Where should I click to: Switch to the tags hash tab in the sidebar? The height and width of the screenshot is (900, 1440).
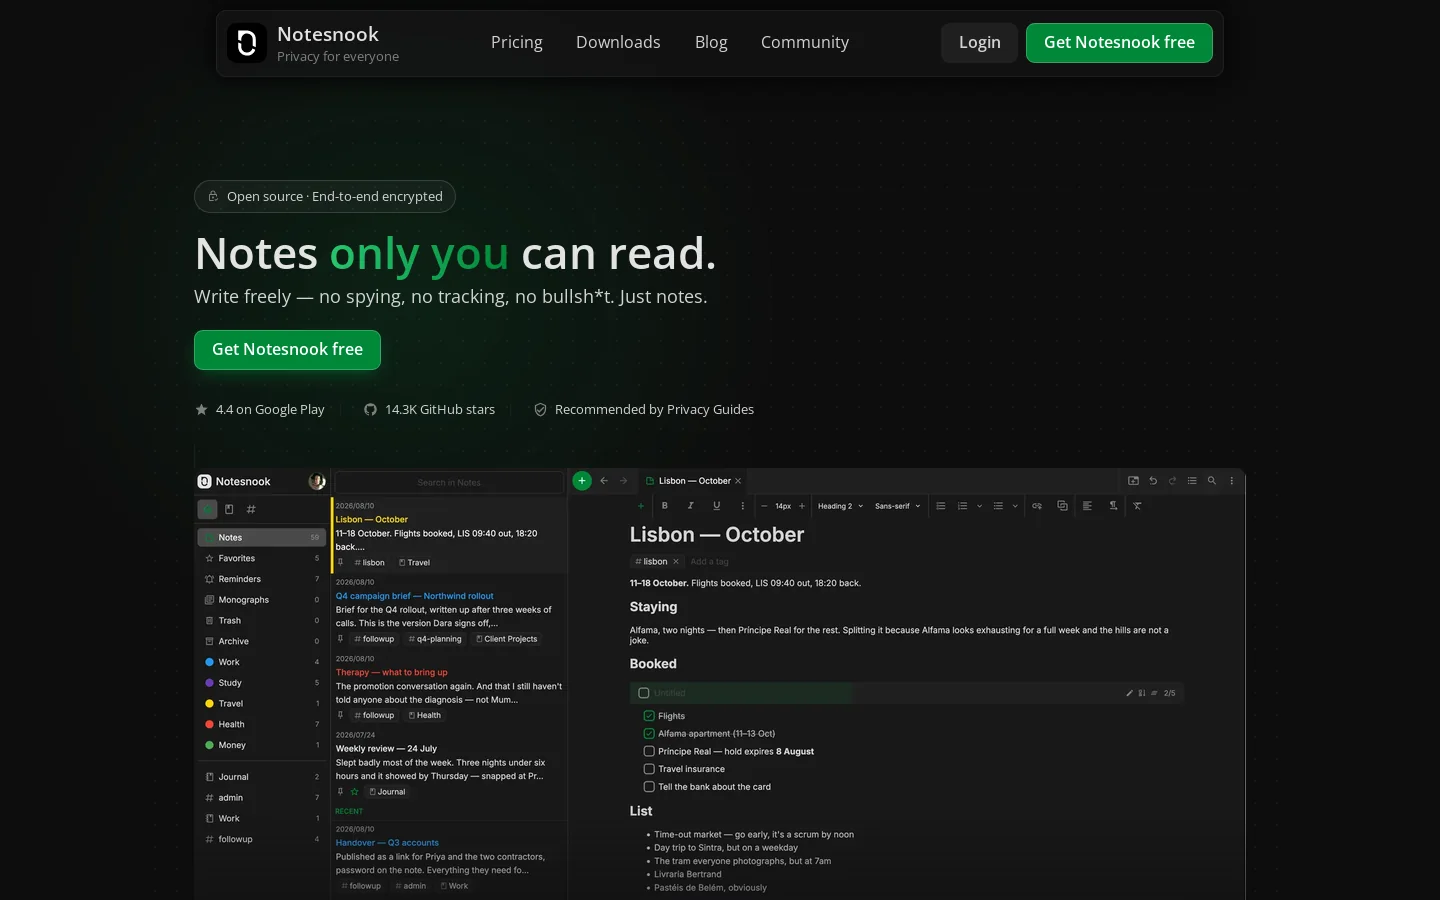[x=251, y=509]
